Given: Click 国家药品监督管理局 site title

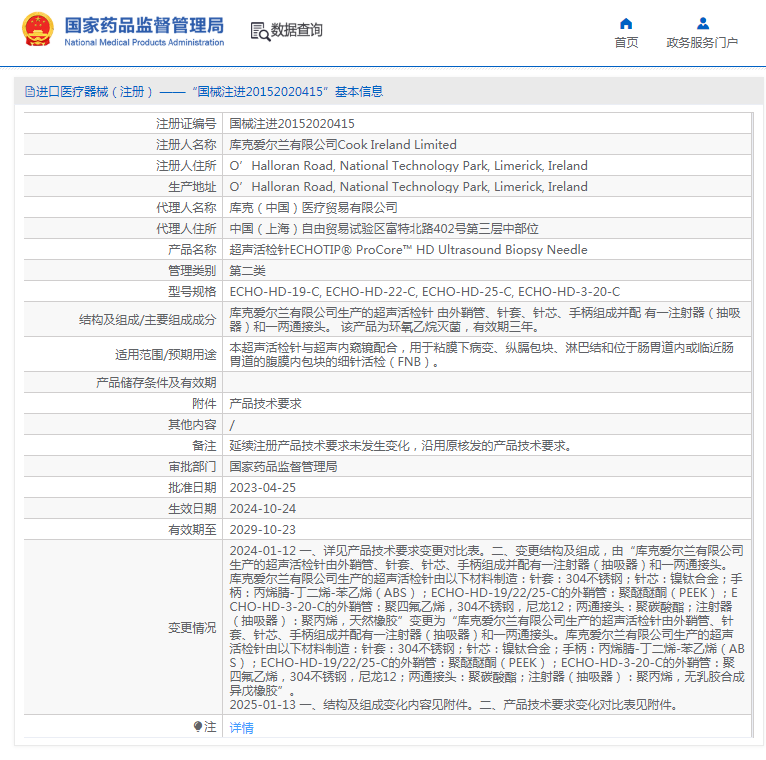Looking at the screenshot, I should click(x=144, y=25).
